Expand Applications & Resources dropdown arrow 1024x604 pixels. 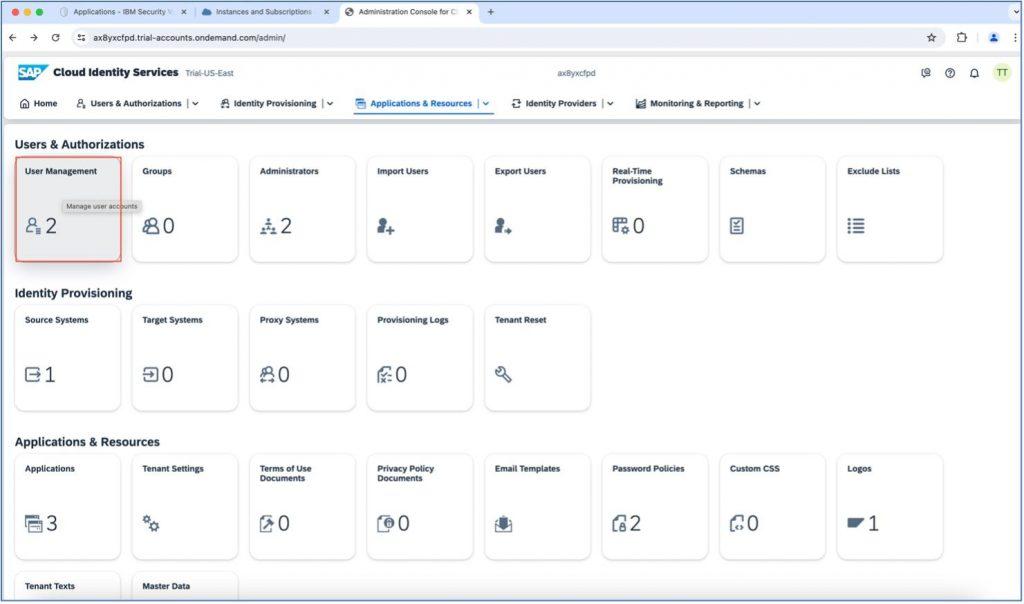coord(486,103)
